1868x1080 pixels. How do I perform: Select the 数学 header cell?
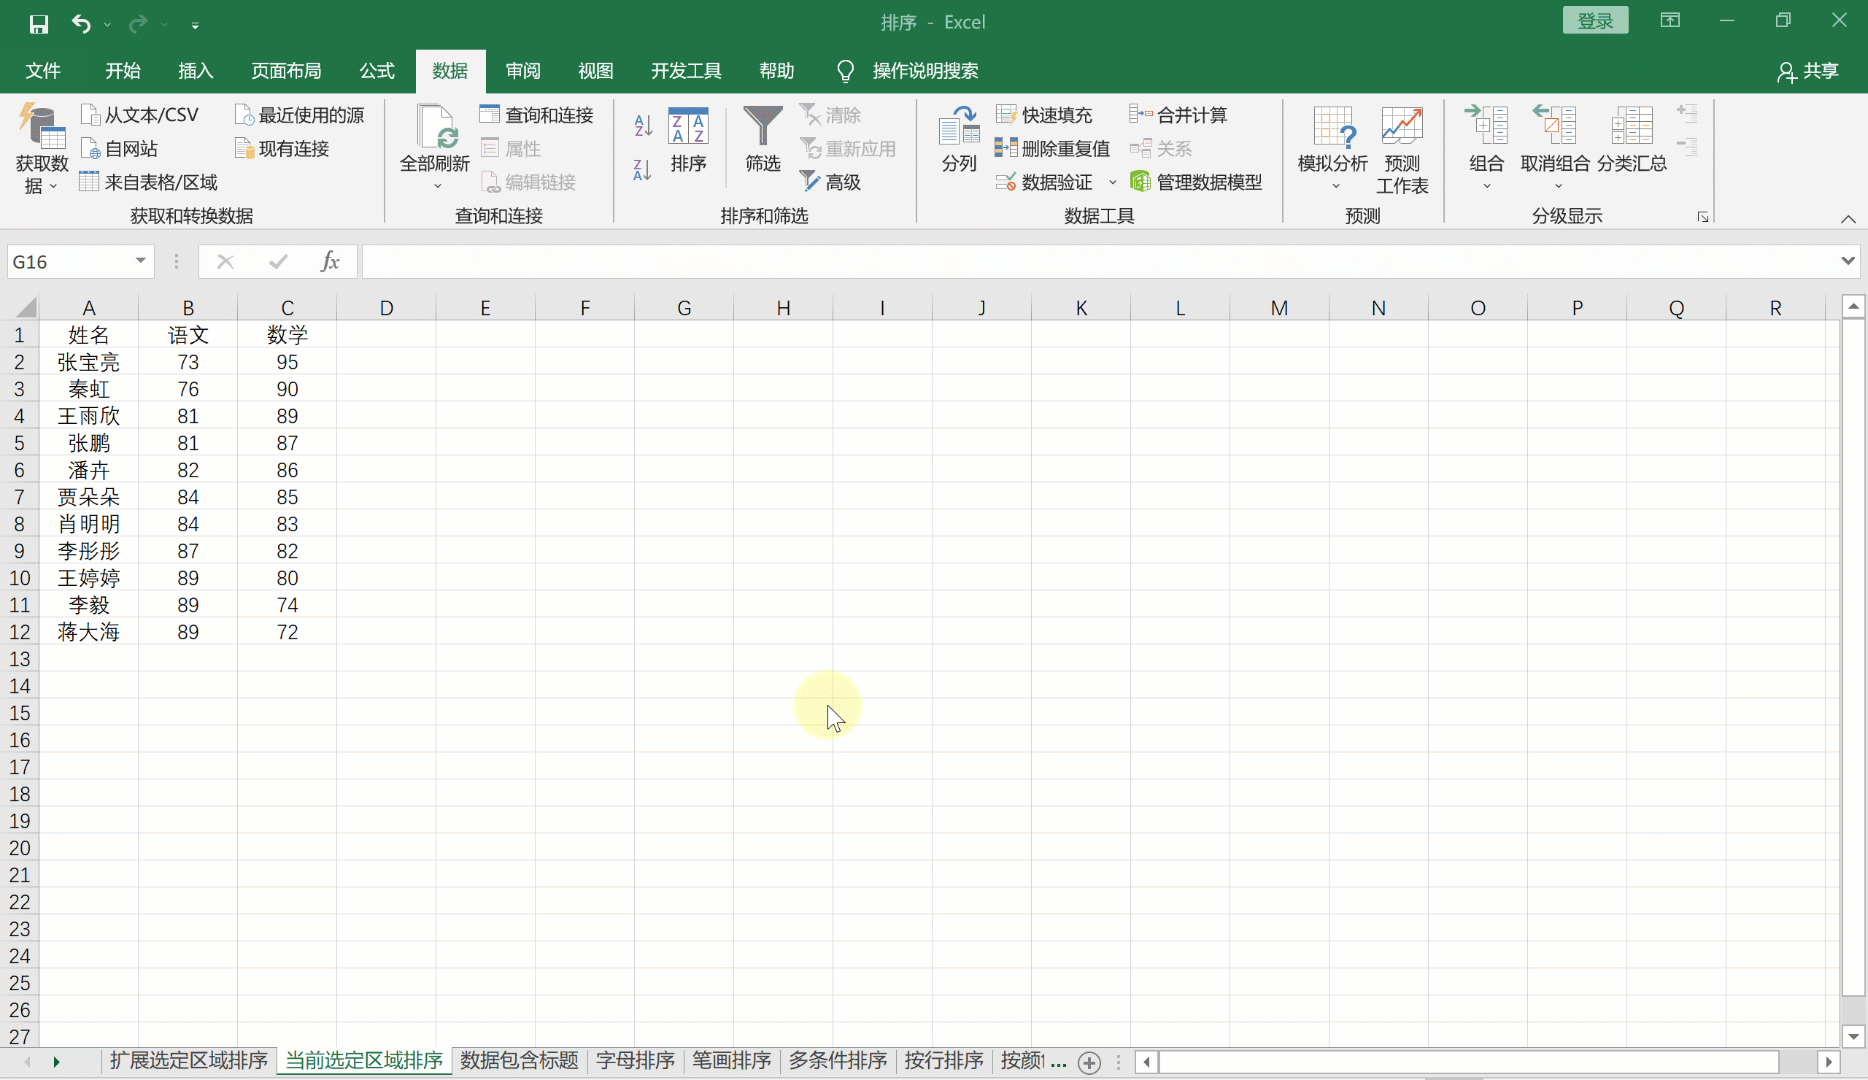pos(287,335)
